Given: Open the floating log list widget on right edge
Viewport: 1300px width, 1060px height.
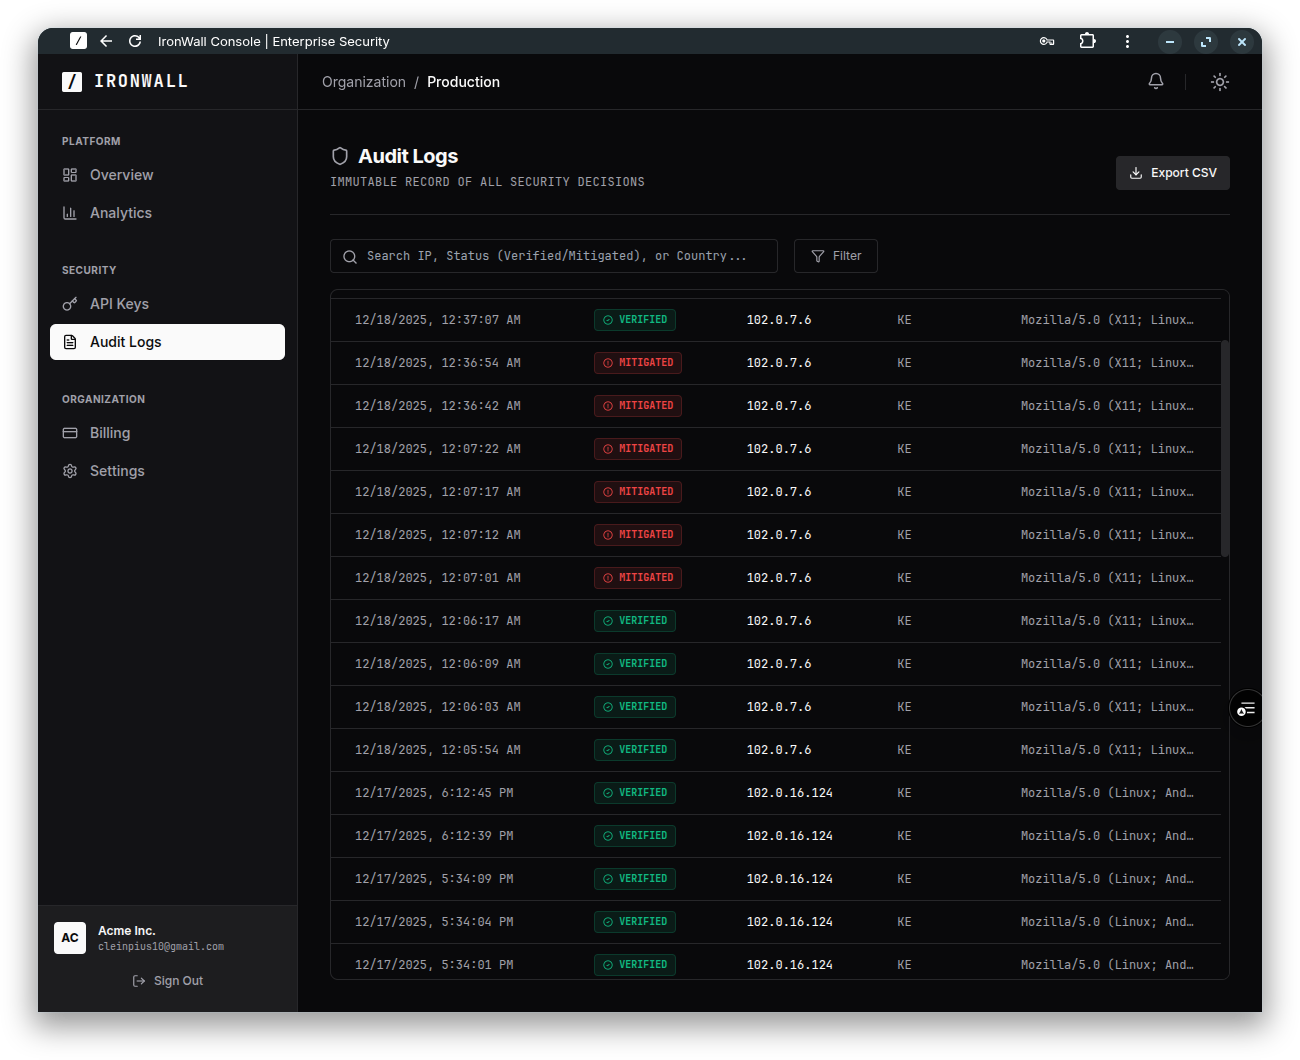Looking at the screenshot, I should point(1246,708).
